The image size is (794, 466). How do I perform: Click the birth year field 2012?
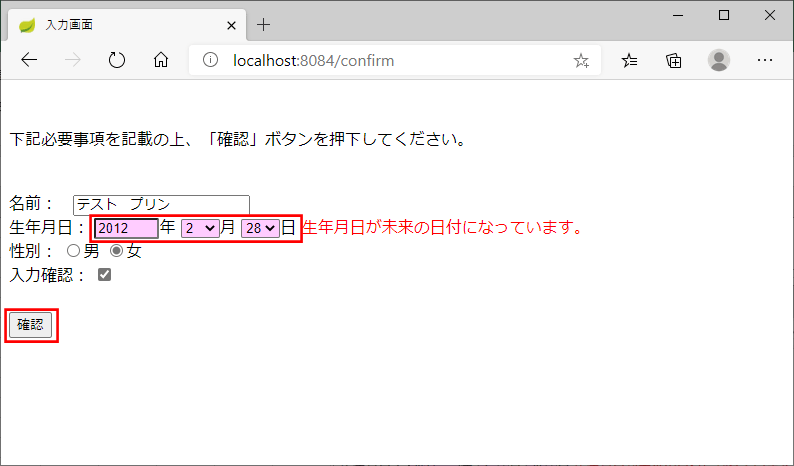(x=126, y=228)
